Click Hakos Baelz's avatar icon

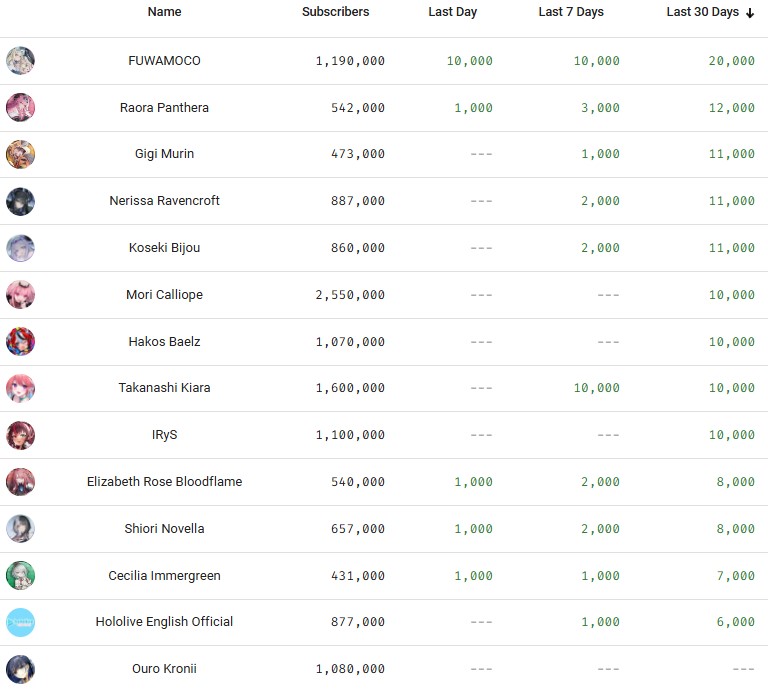(20, 342)
